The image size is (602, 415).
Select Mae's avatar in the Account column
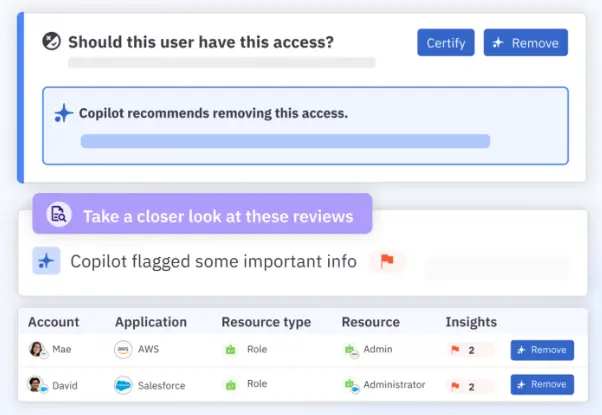click(x=37, y=350)
